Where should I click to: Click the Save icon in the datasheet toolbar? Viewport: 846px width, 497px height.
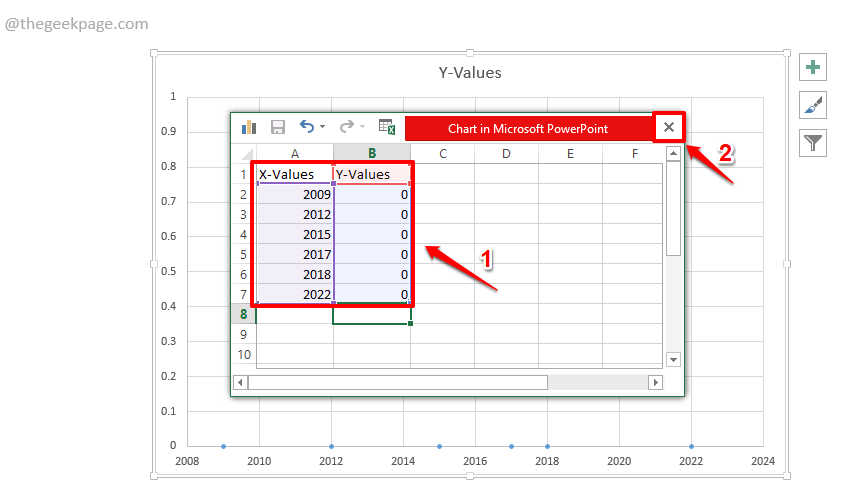(x=278, y=127)
